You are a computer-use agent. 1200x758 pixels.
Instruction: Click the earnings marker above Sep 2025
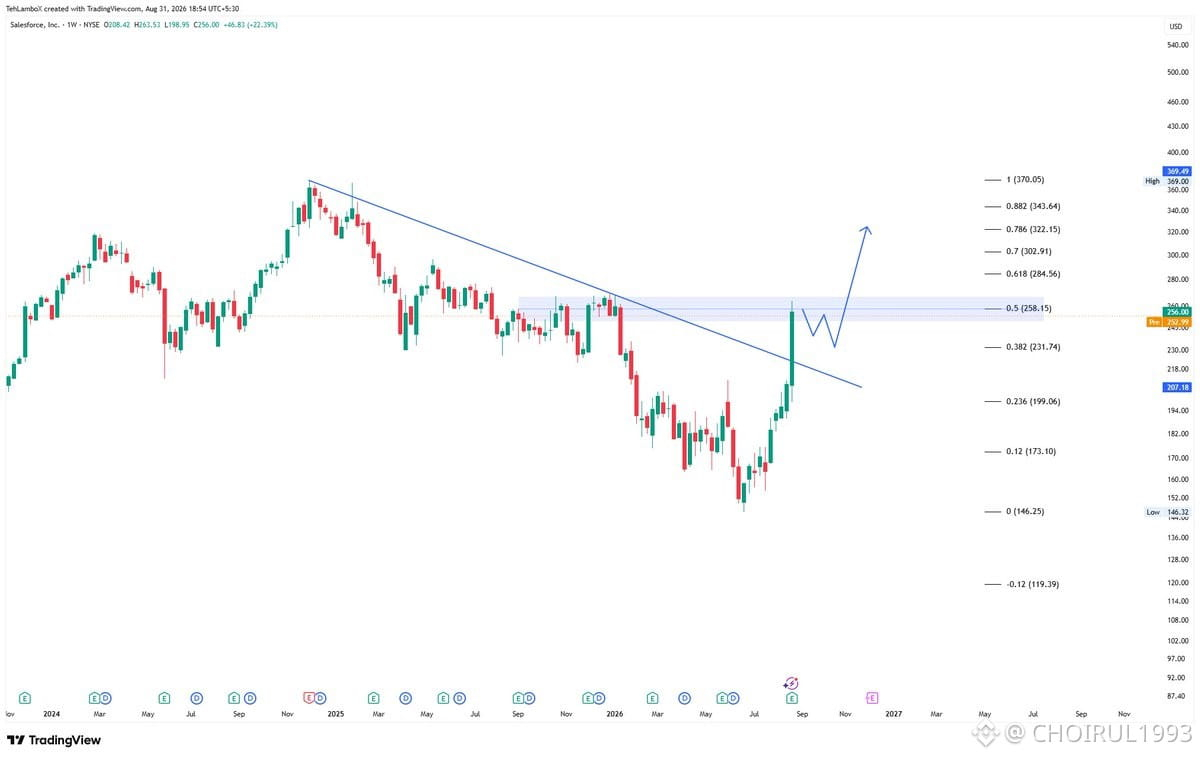tap(518, 698)
